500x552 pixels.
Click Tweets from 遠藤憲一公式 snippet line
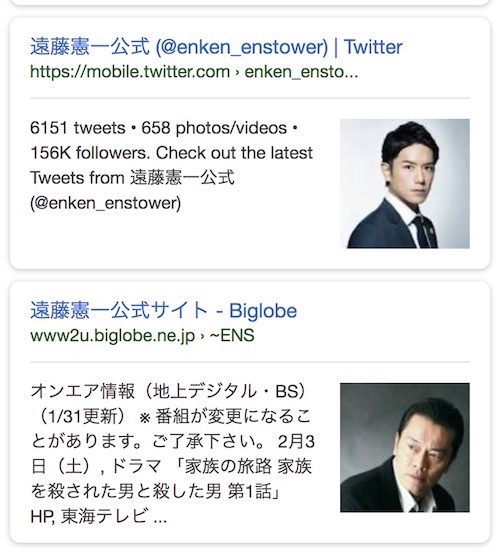coord(132,178)
